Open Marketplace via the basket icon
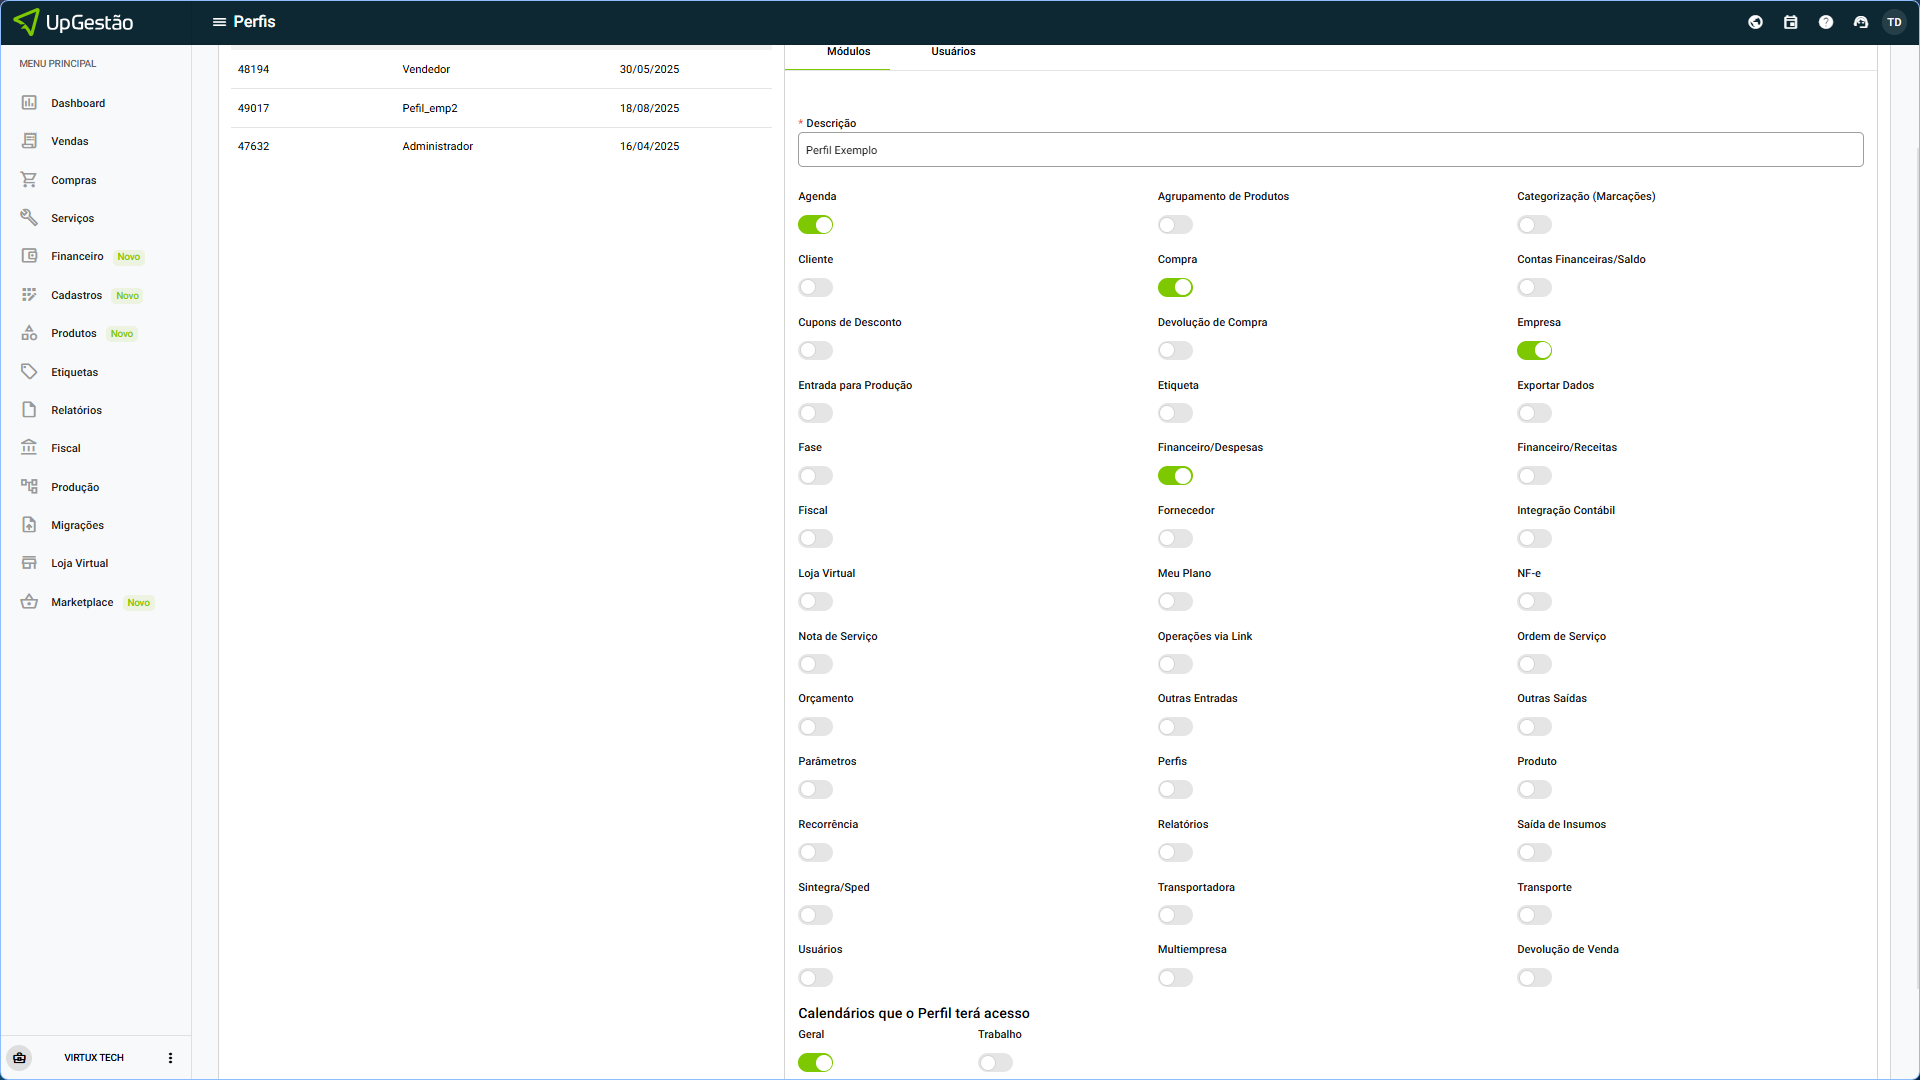The image size is (1920, 1080). tap(29, 602)
